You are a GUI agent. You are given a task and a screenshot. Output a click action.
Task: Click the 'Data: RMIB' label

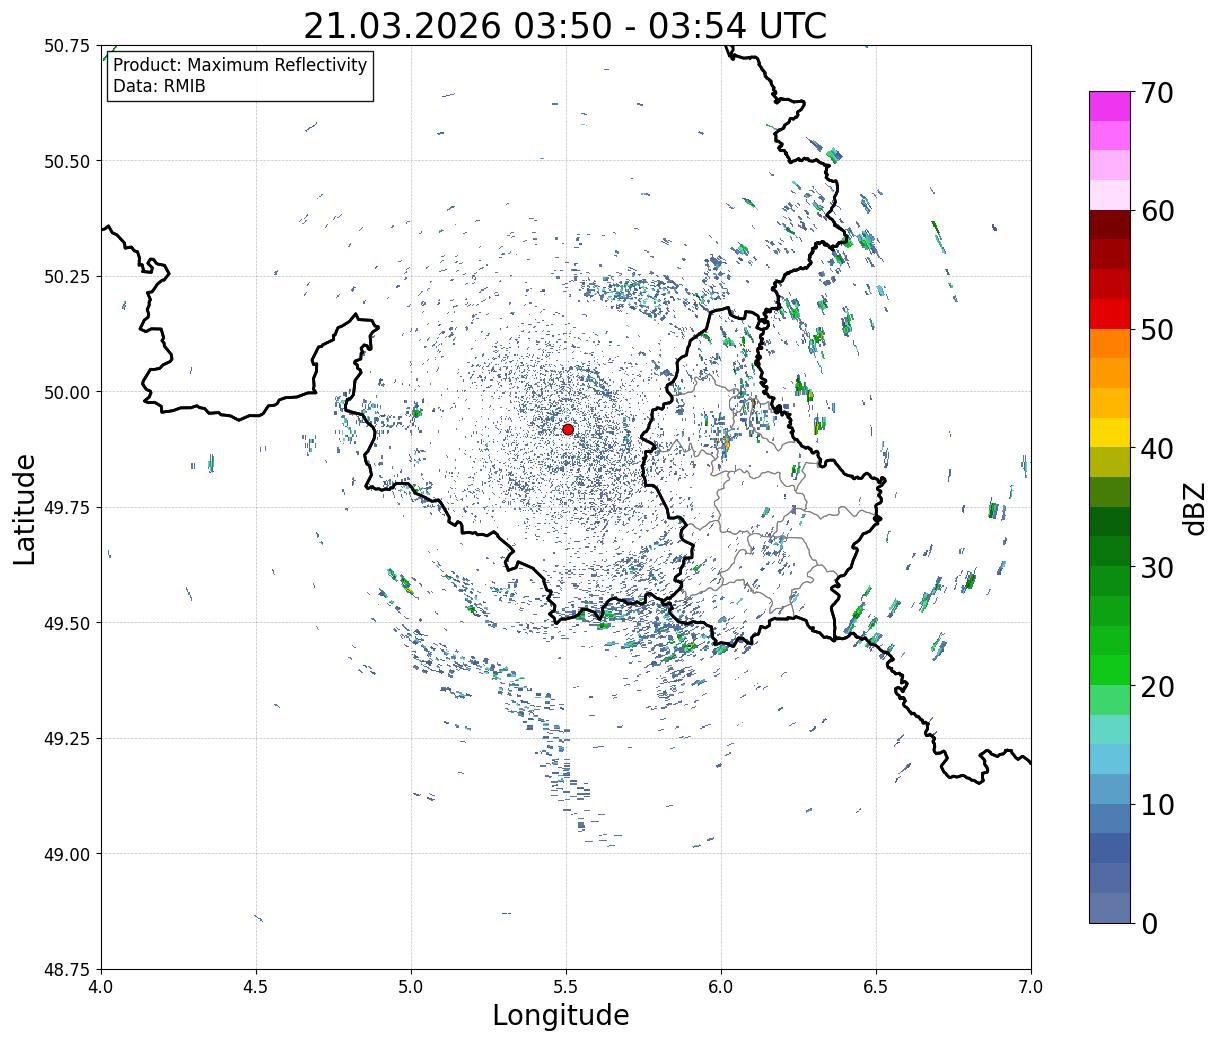pyautogui.click(x=159, y=87)
